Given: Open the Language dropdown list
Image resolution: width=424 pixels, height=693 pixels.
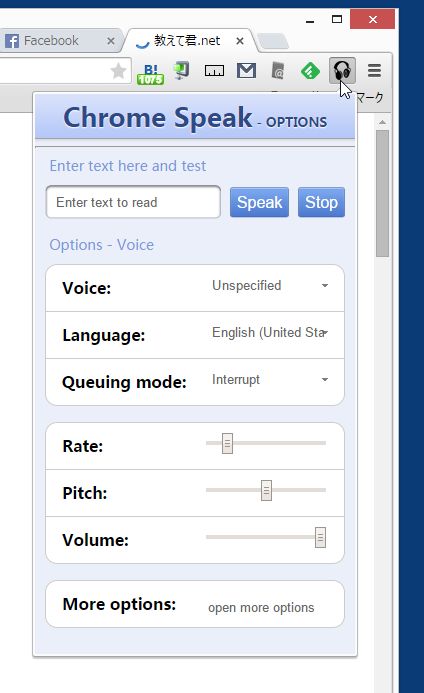Looking at the screenshot, I should tap(270, 332).
